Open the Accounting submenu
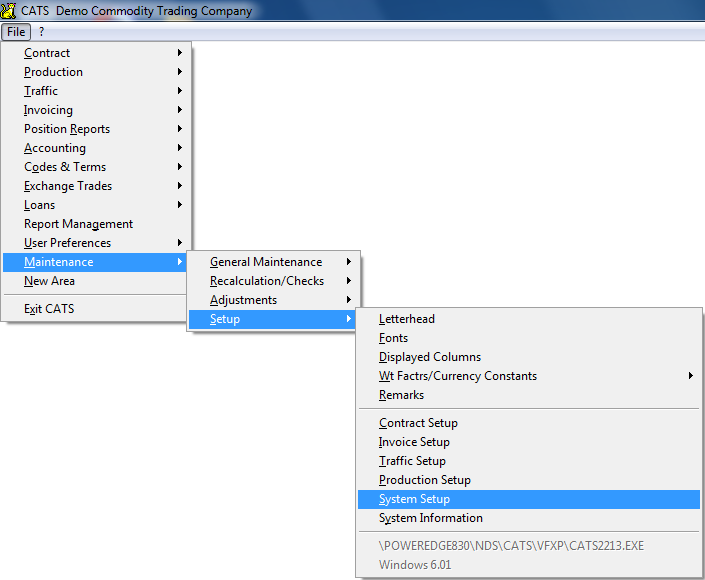Viewport: 705px width, 580px height. [x=97, y=148]
